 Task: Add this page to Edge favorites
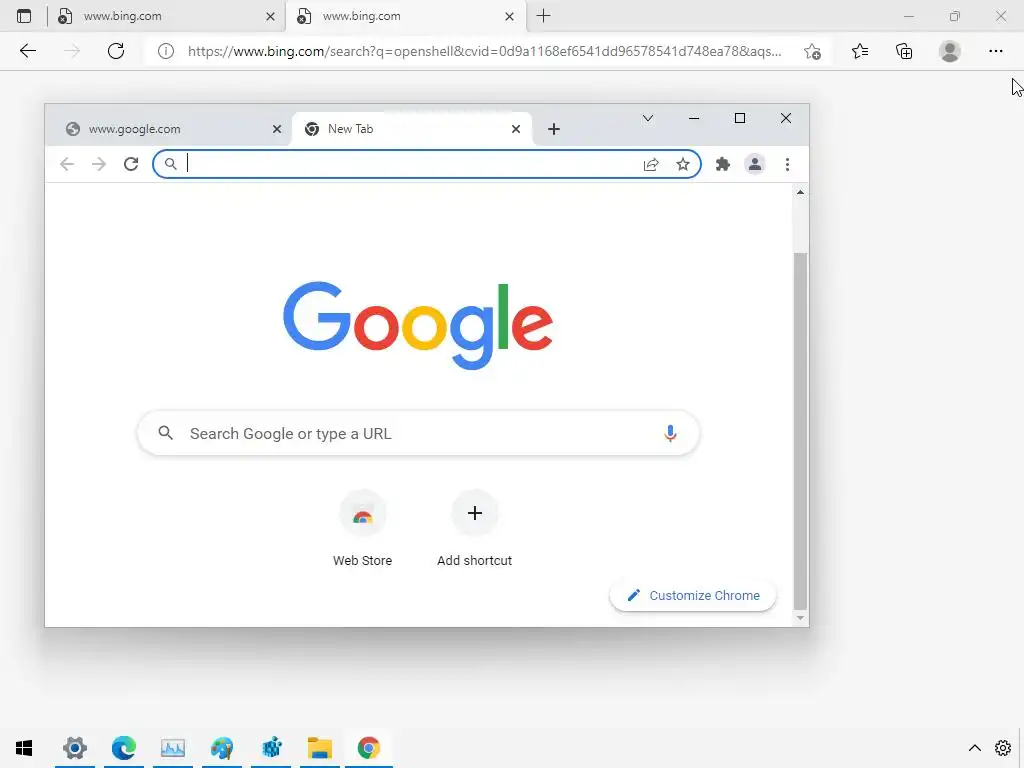[x=812, y=52]
